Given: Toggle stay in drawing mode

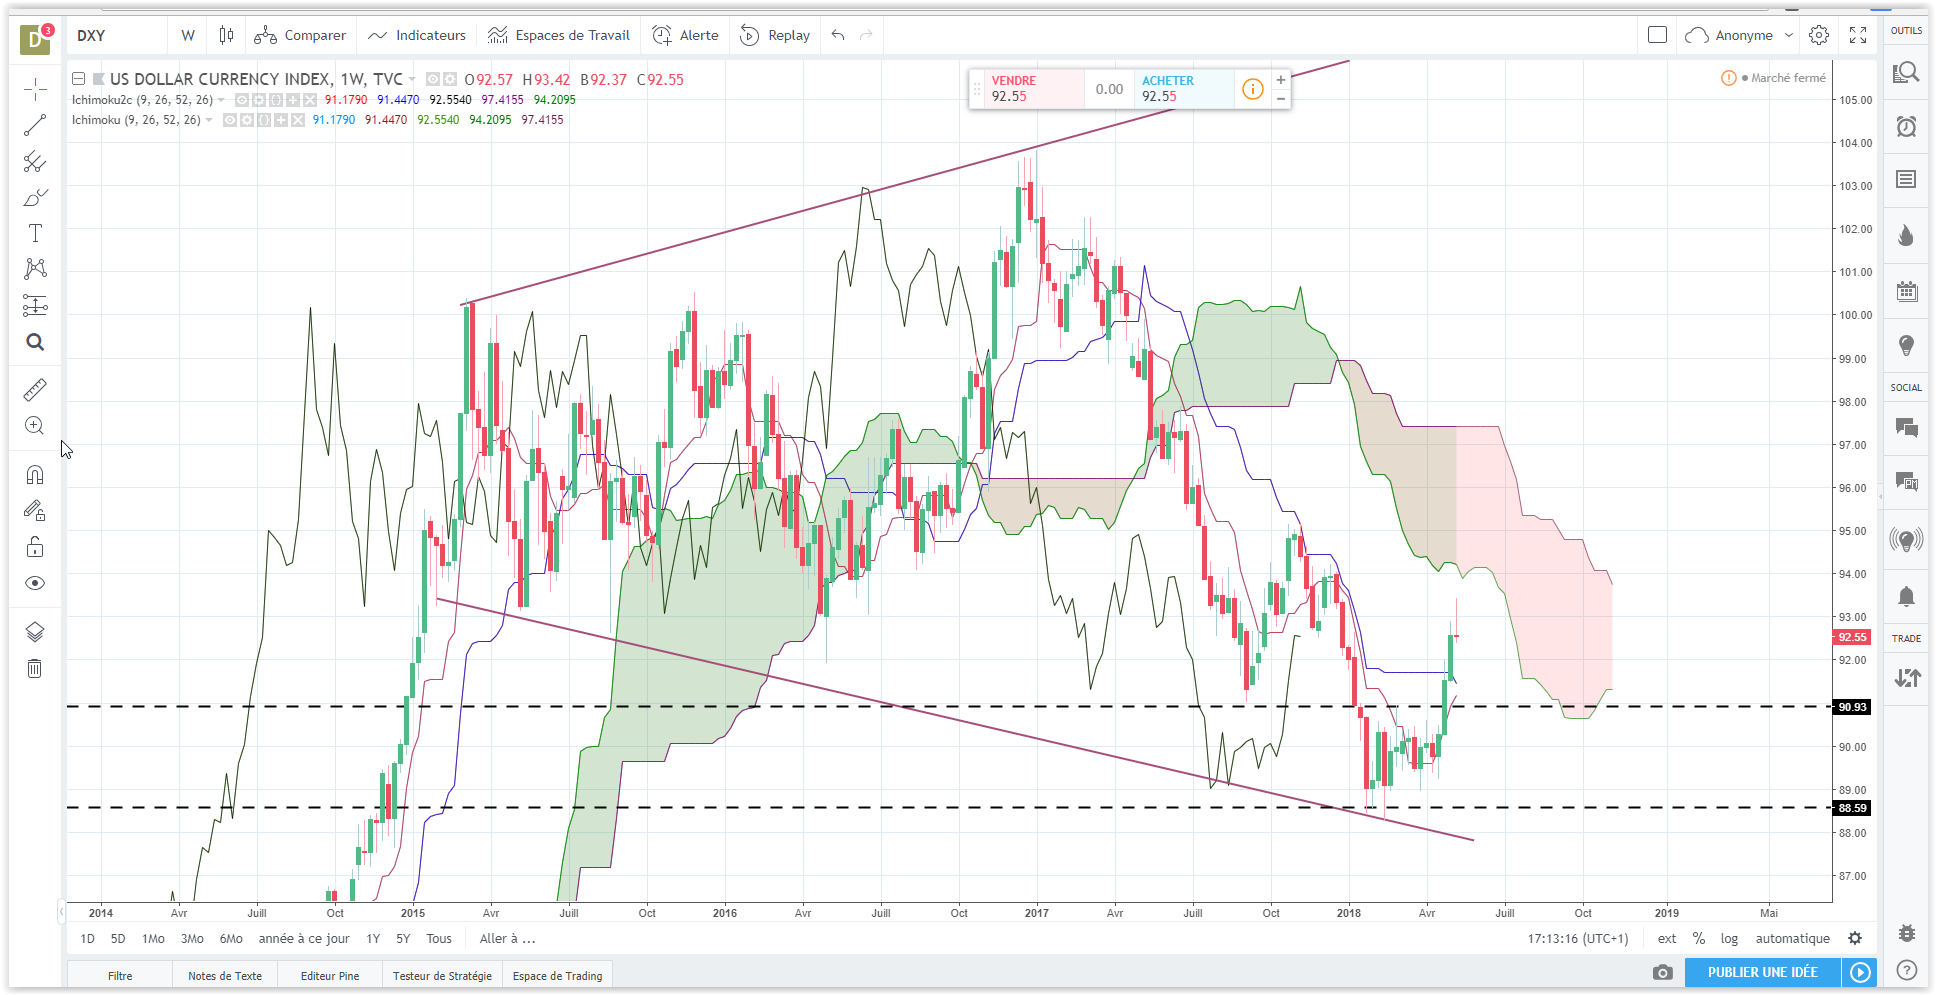Looking at the screenshot, I should [x=35, y=511].
